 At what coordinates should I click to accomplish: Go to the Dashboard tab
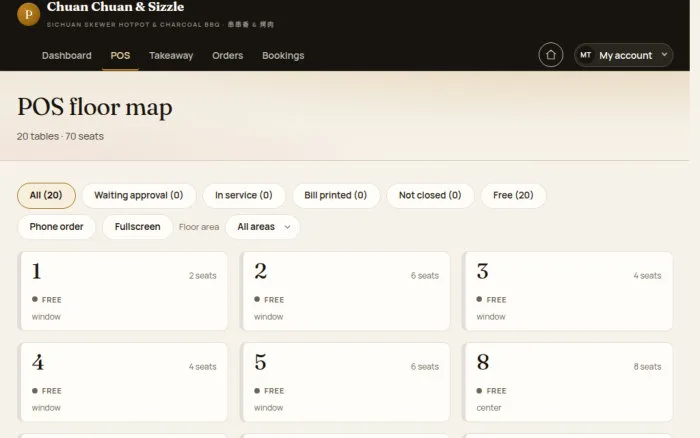[67, 55]
